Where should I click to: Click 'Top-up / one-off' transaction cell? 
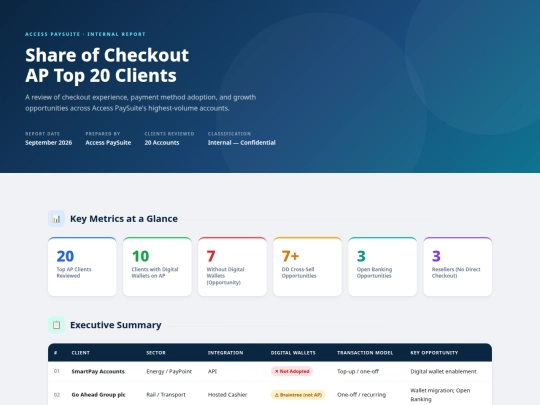(x=358, y=371)
